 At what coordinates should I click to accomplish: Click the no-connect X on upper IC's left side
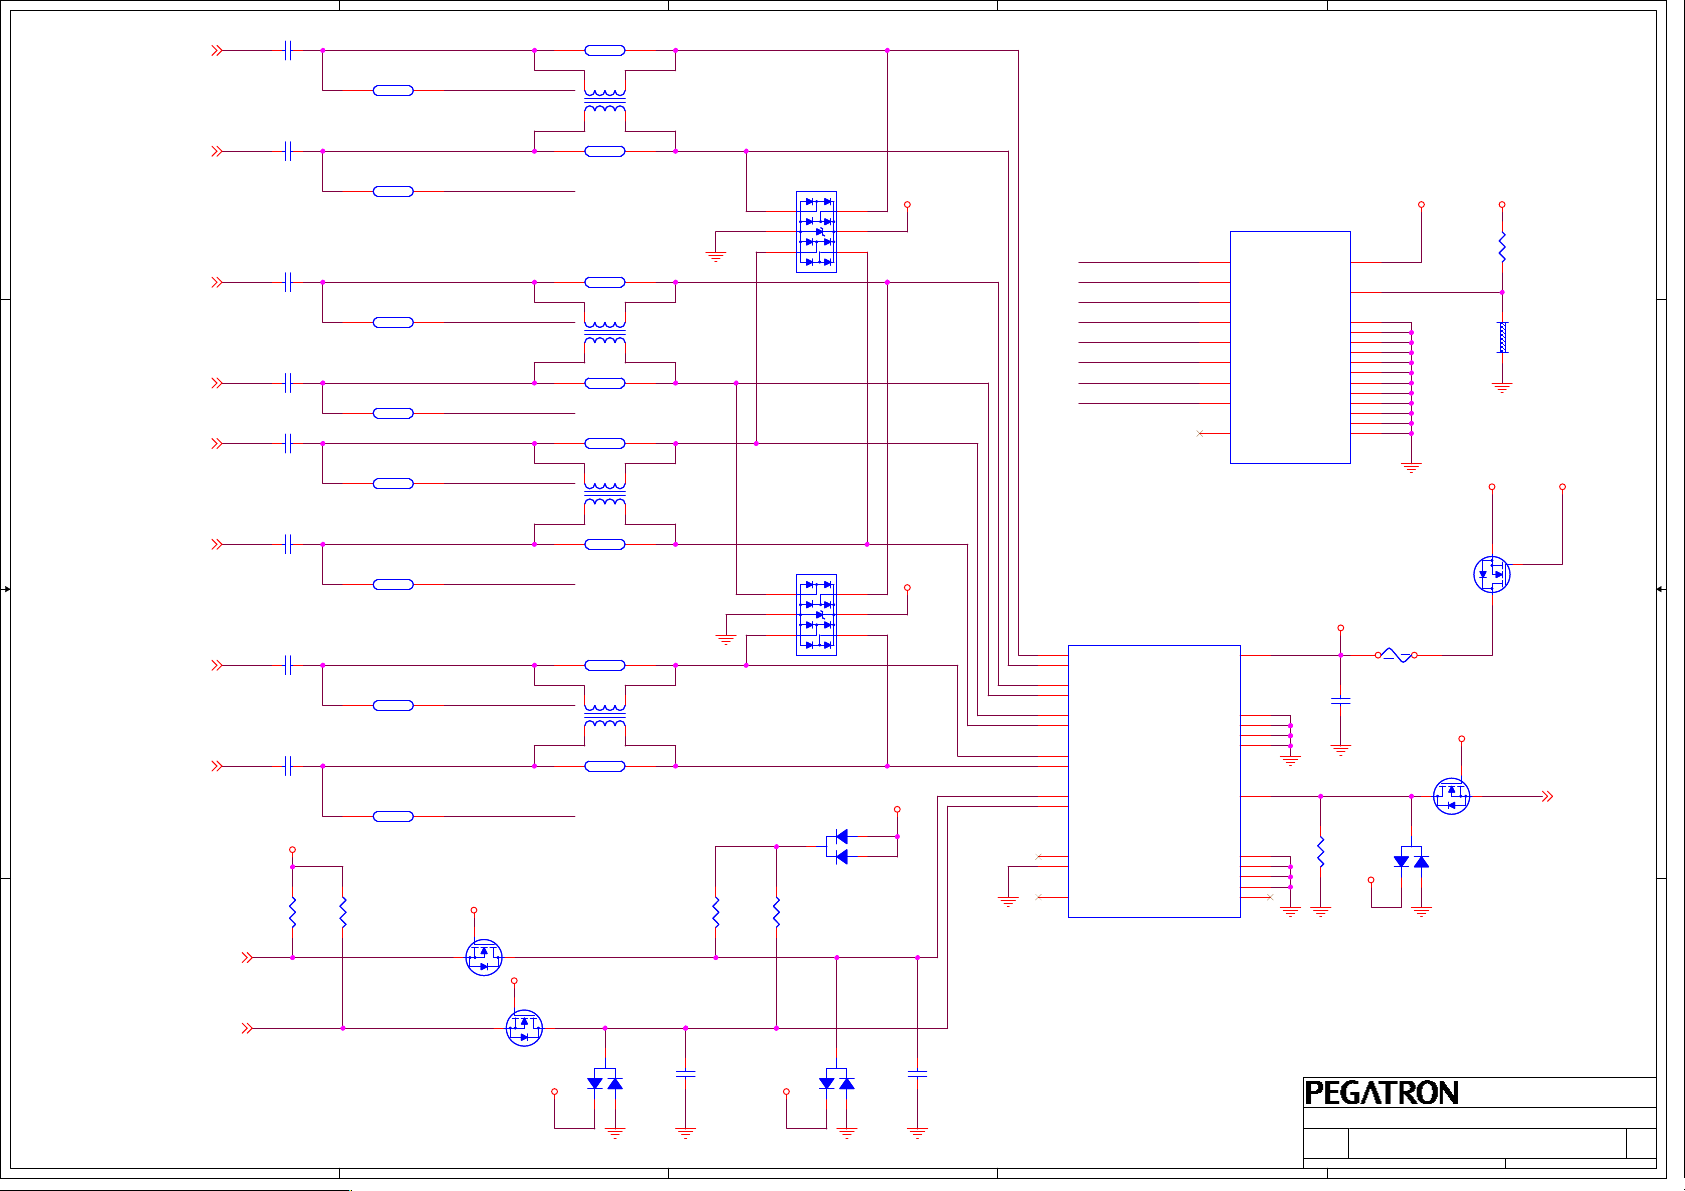(1200, 433)
